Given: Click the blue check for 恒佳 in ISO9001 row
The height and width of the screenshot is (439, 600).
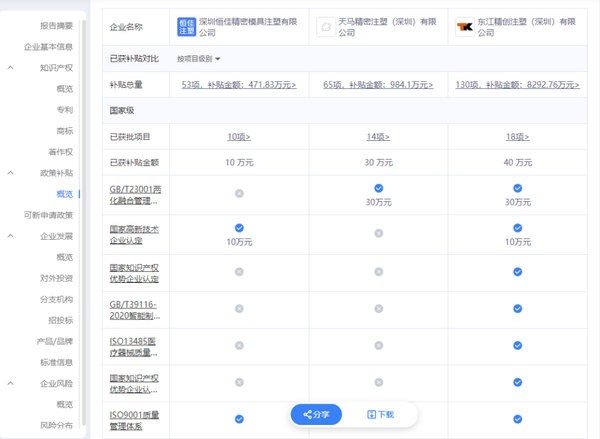Looking at the screenshot, I should pyautogui.click(x=239, y=419).
